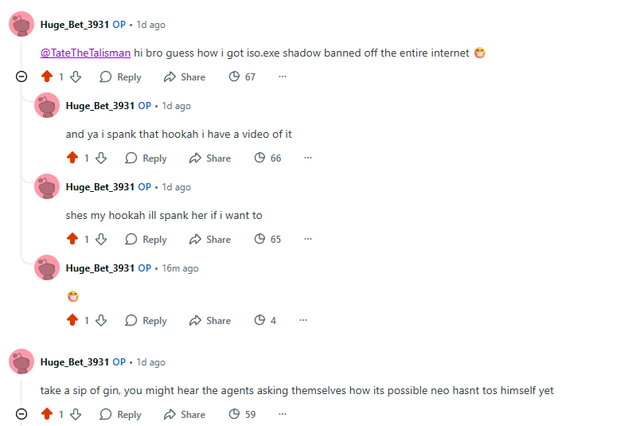Open the @TateTheTalisman user mention link
Screen dimensions: 640x426
coord(85,52)
